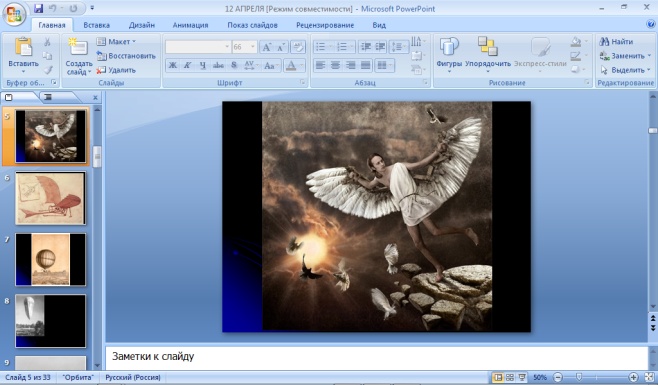Open the Дизайн ribbon tab

[x=142, y=25]
